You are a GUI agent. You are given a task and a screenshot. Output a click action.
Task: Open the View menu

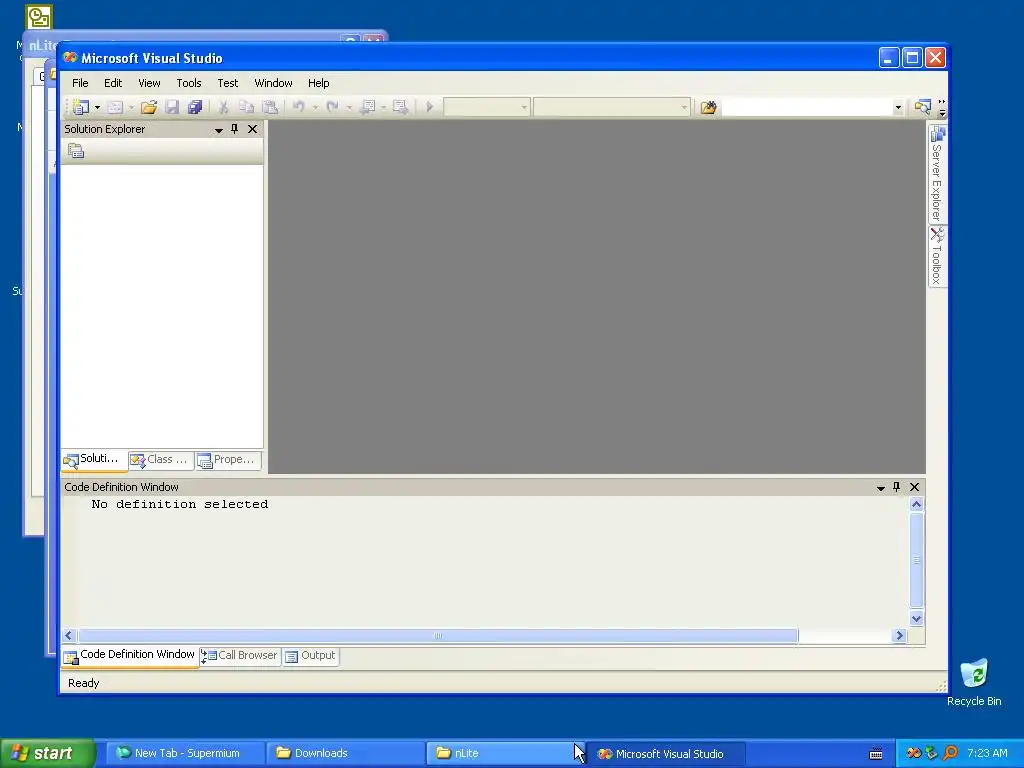tap(150, 83)
